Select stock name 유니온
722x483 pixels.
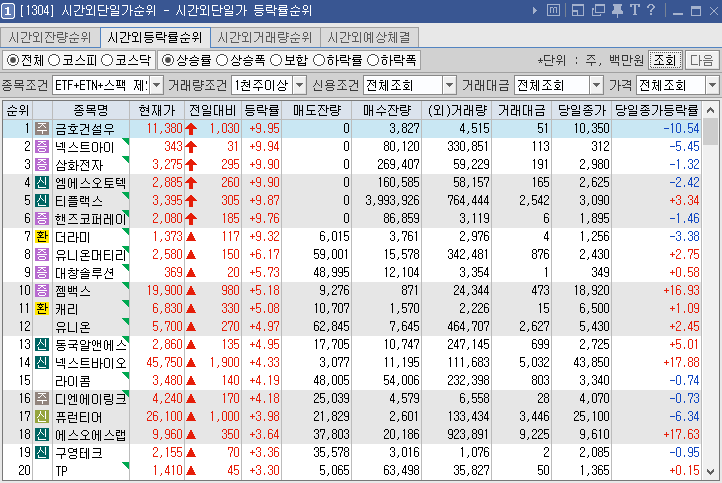(73, 326)
